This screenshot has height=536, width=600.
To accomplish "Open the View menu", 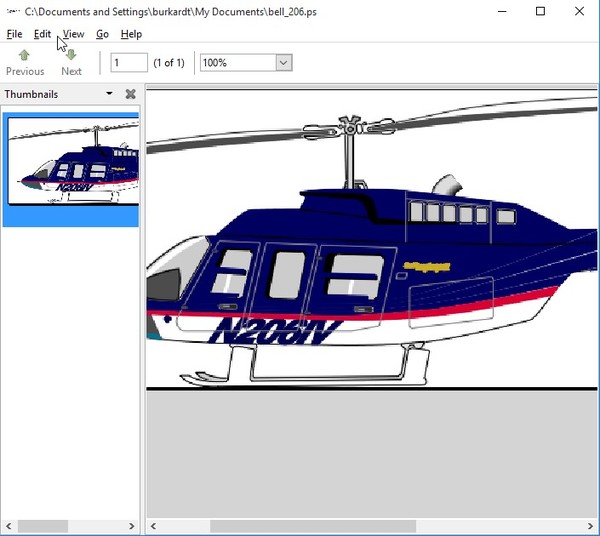I will coord(73,34).
